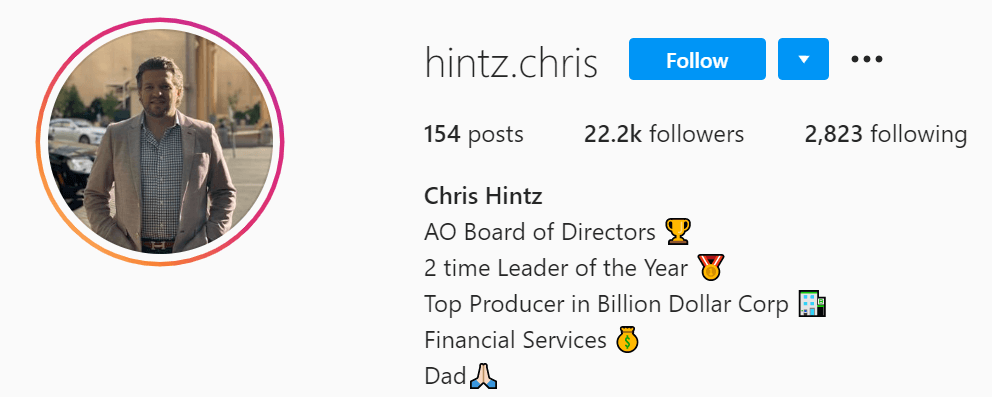Click the gold medal emoji
Viewport: 992px width, 397px height.
tap(710, 268)
